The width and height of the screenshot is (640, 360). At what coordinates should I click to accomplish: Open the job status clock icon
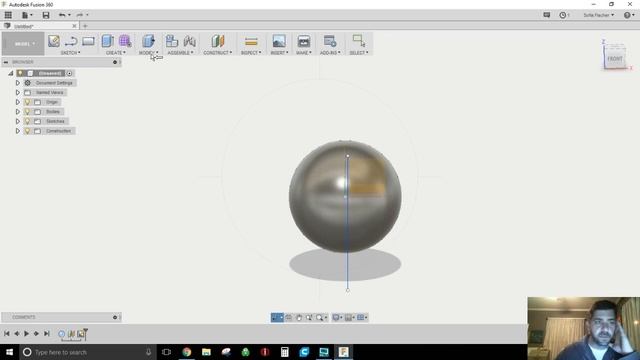pyautogui.click(x=564, y=15)
